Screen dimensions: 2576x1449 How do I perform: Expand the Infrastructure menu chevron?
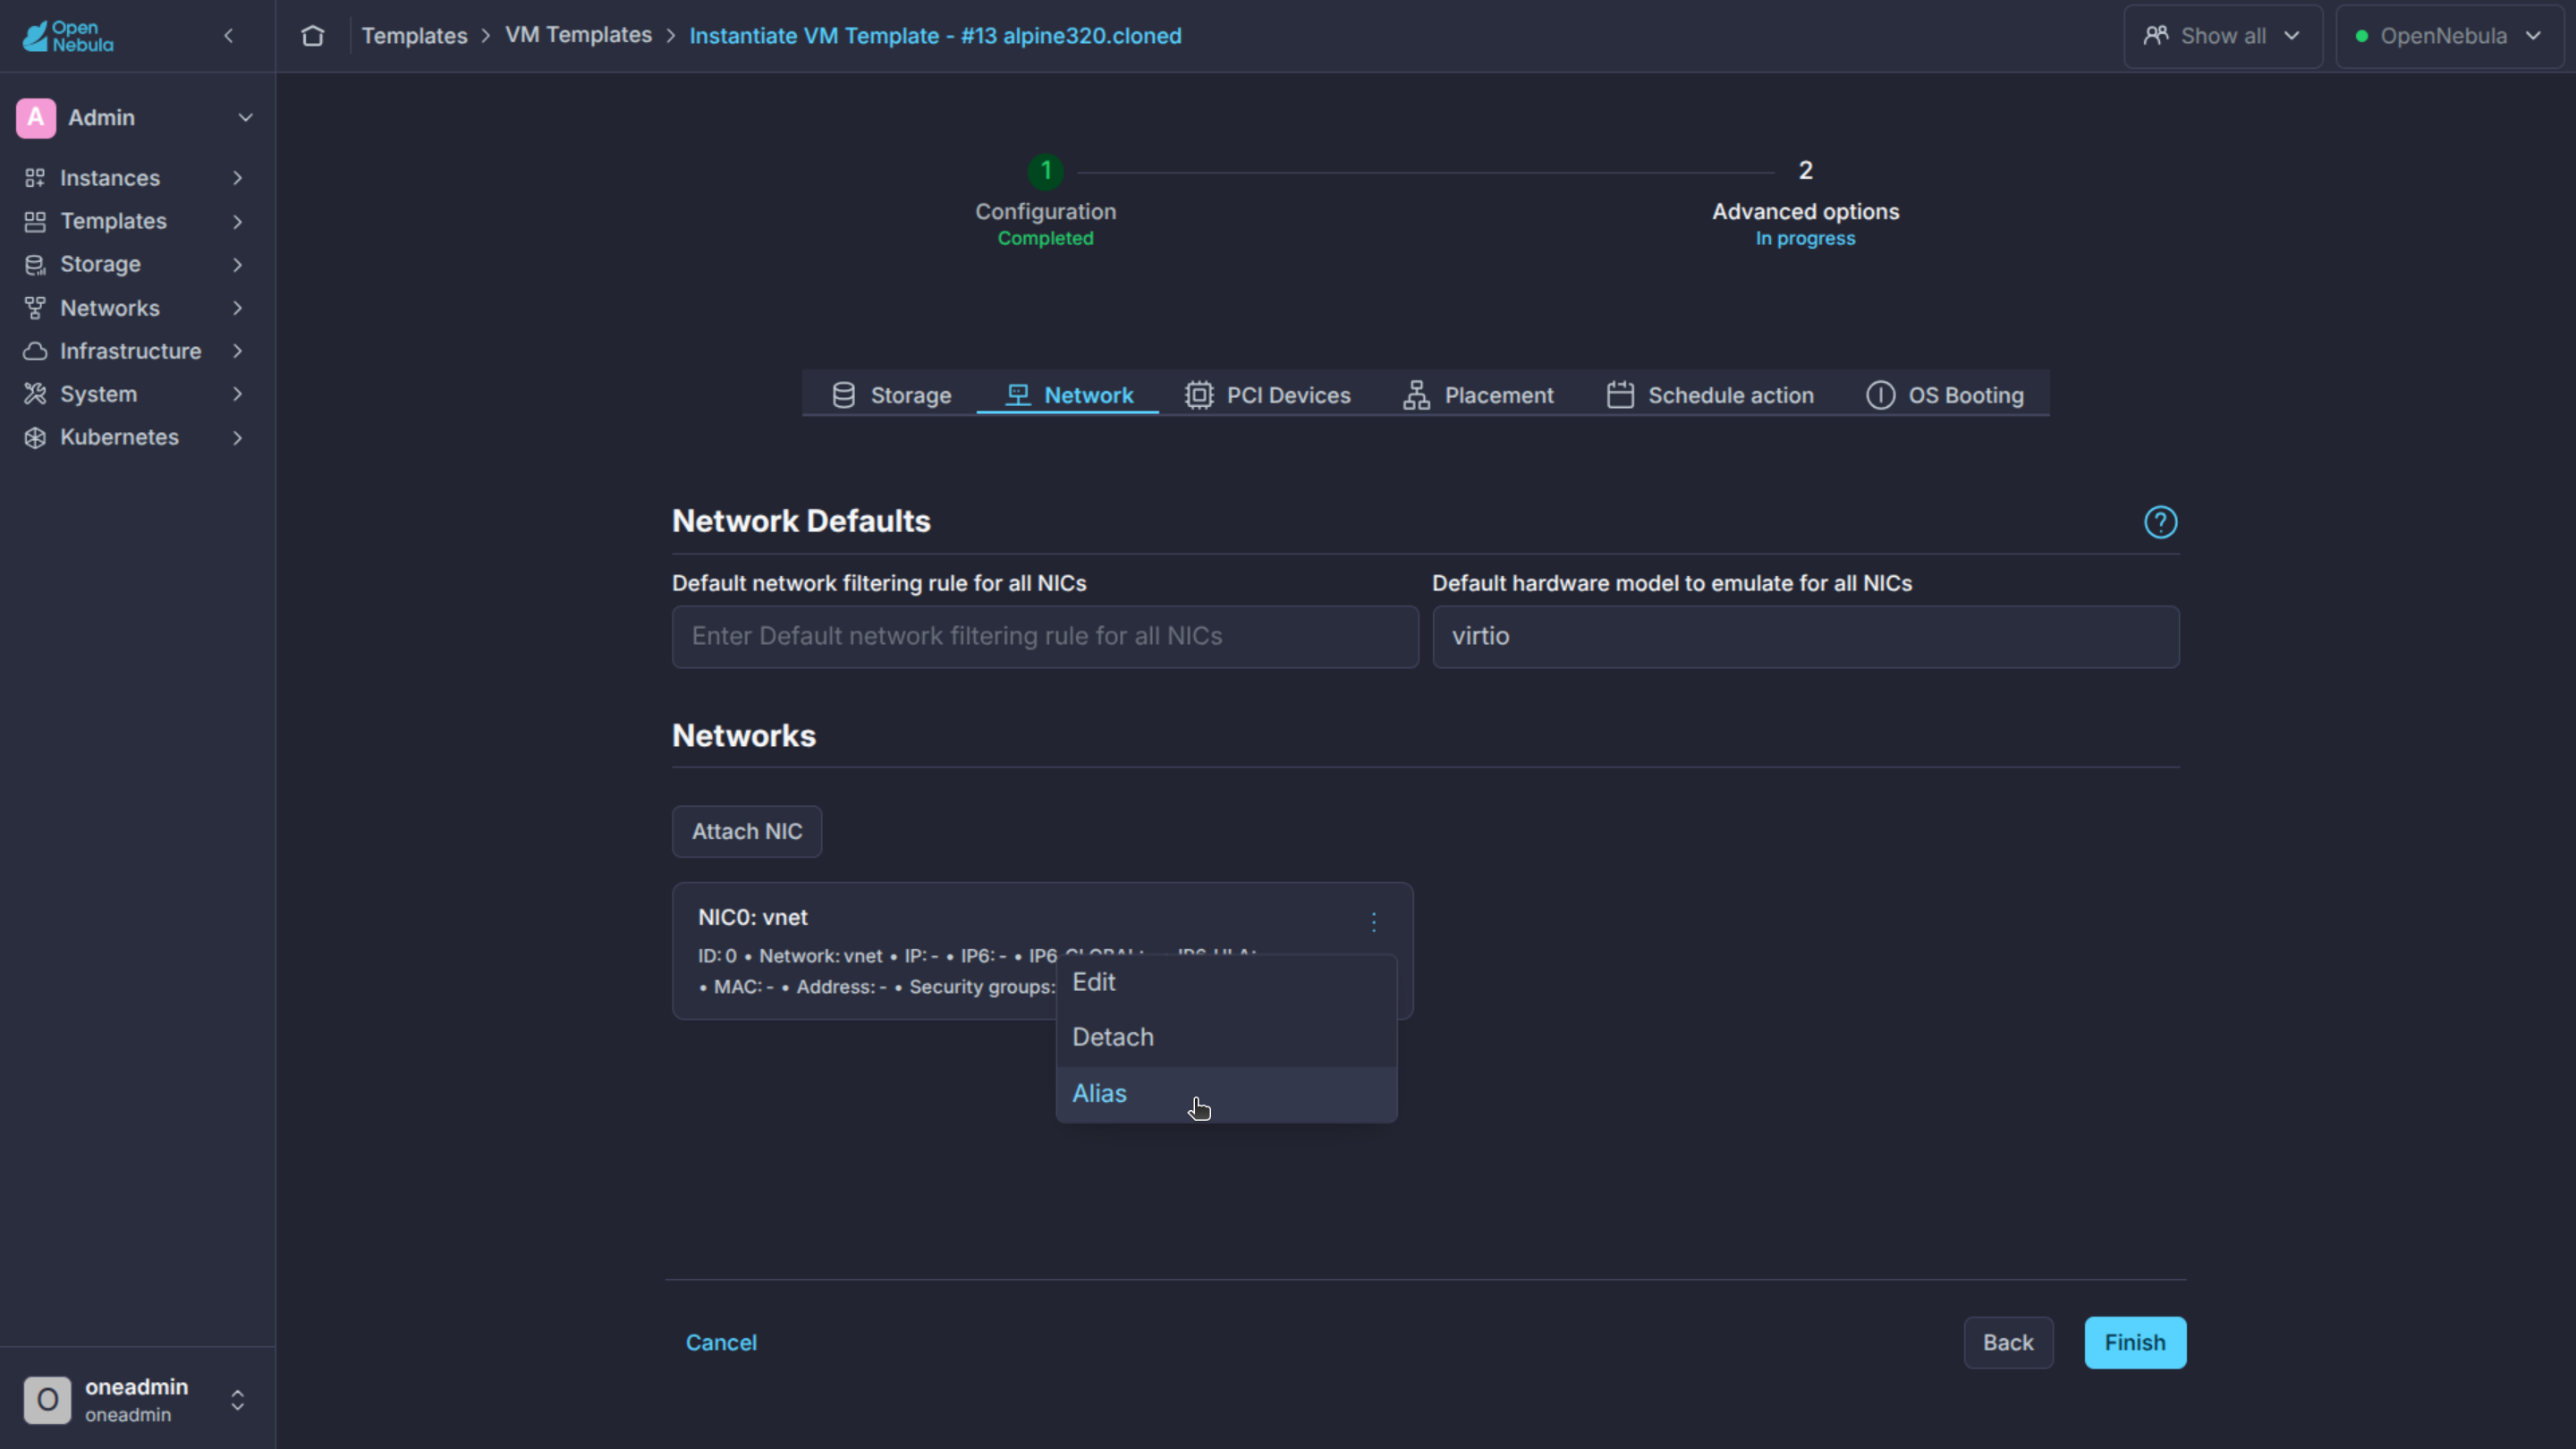(238, 351)
